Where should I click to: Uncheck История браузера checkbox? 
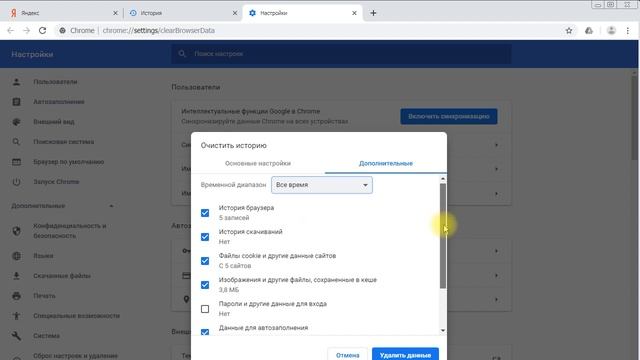click(205, 213)
